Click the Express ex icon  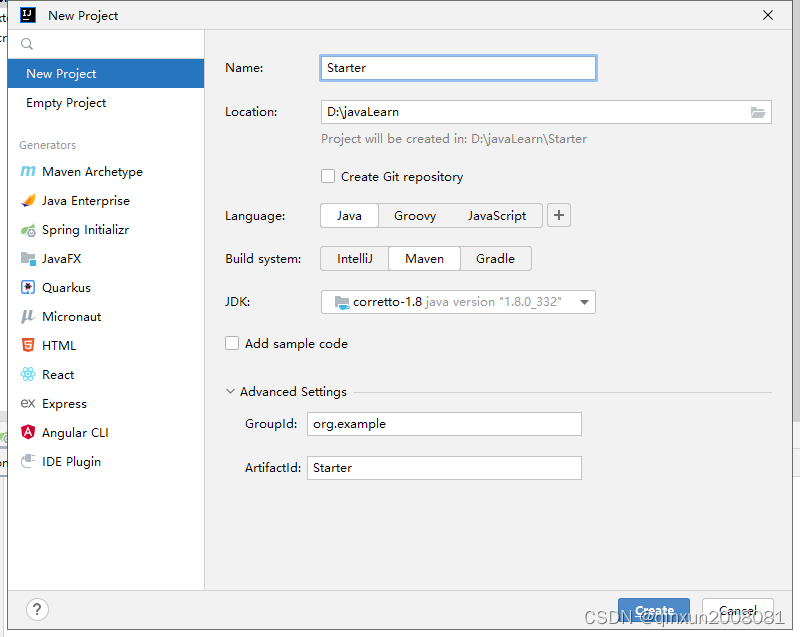tap(28, 403)
